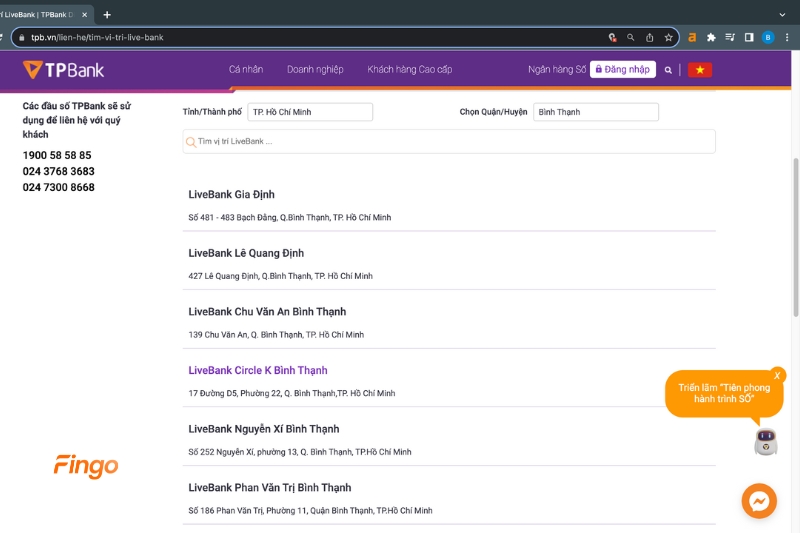This screenshot has width=800, height=533.
Task: Click the browser address bar URL
Action: point(97,37)
